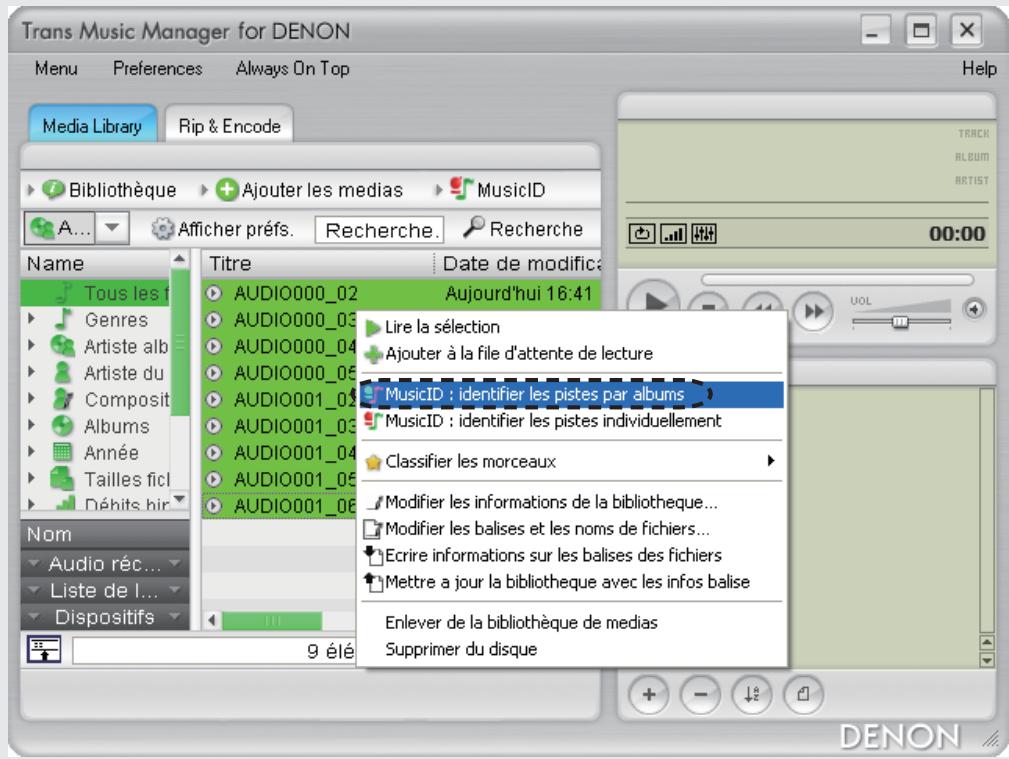Click the transfer icon in status bar
This screenshot has height=759, width=1009.
point(44,649)
